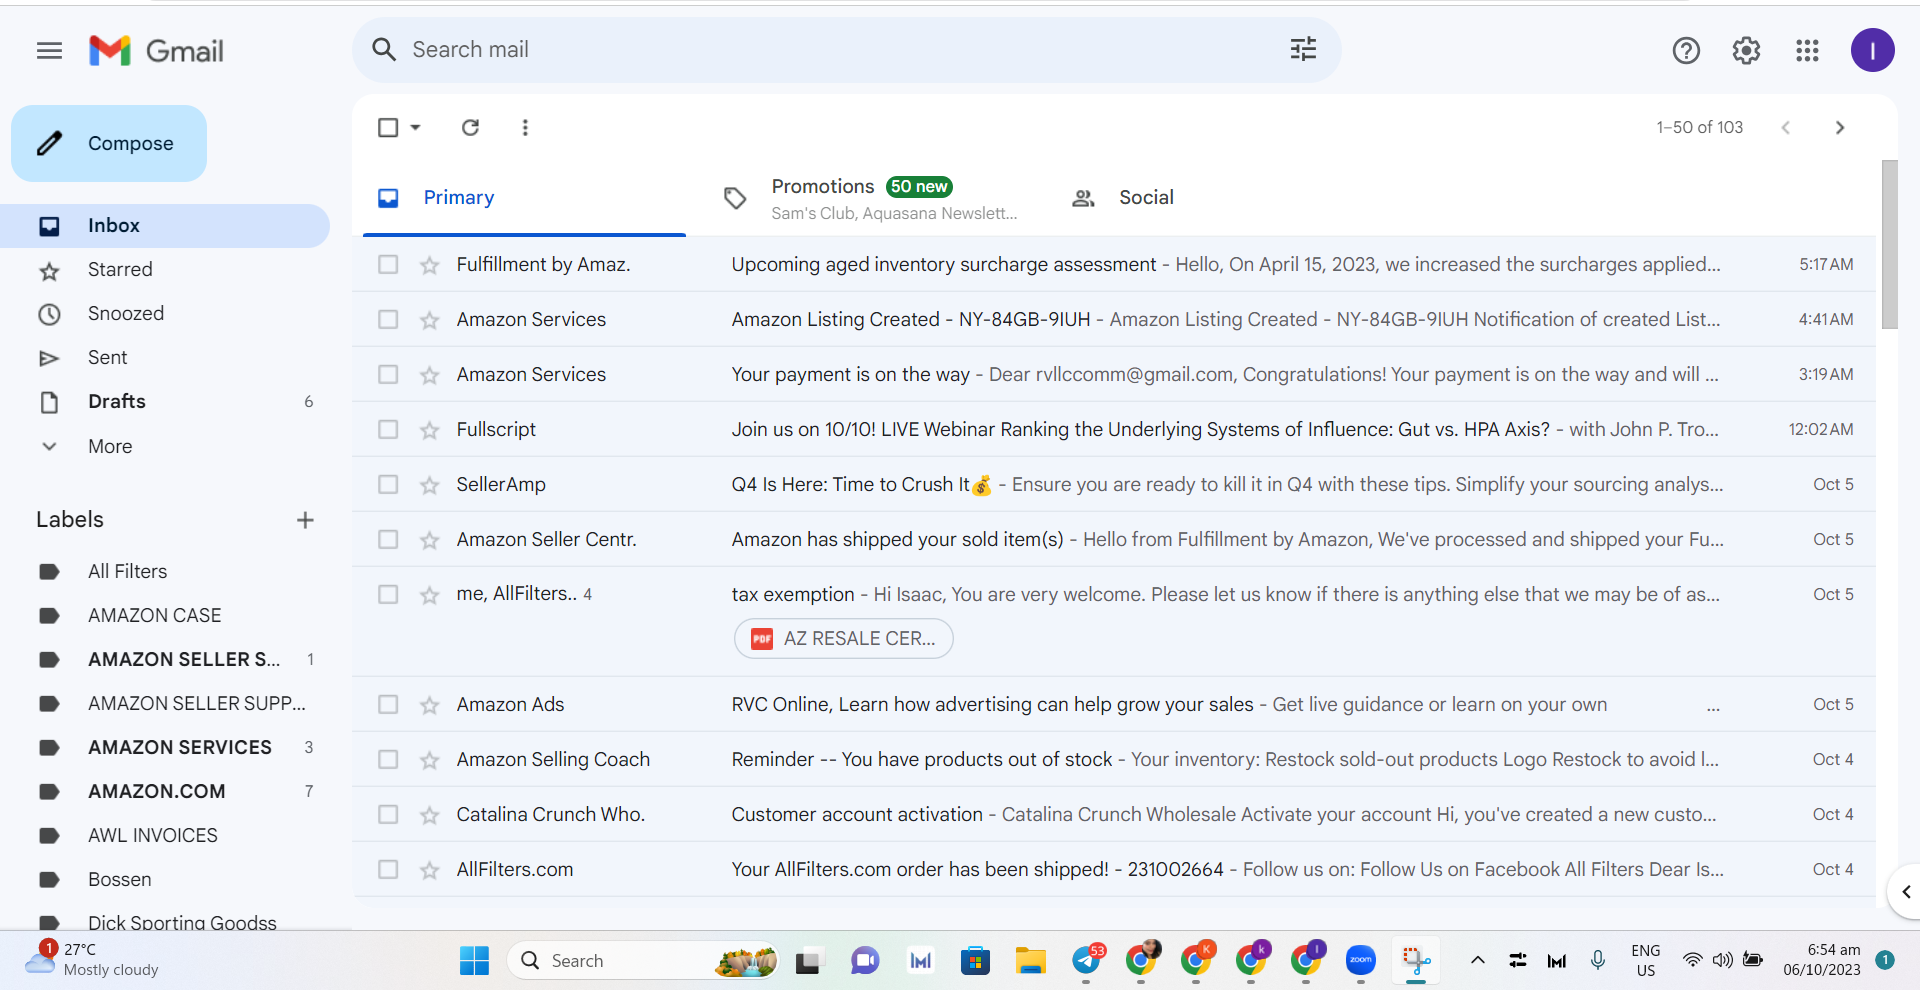Image resolution: width=1920 pixels, height=990 pixels.
Task: Open Zoom from the taskbar
Action: tap(1360, 961)
